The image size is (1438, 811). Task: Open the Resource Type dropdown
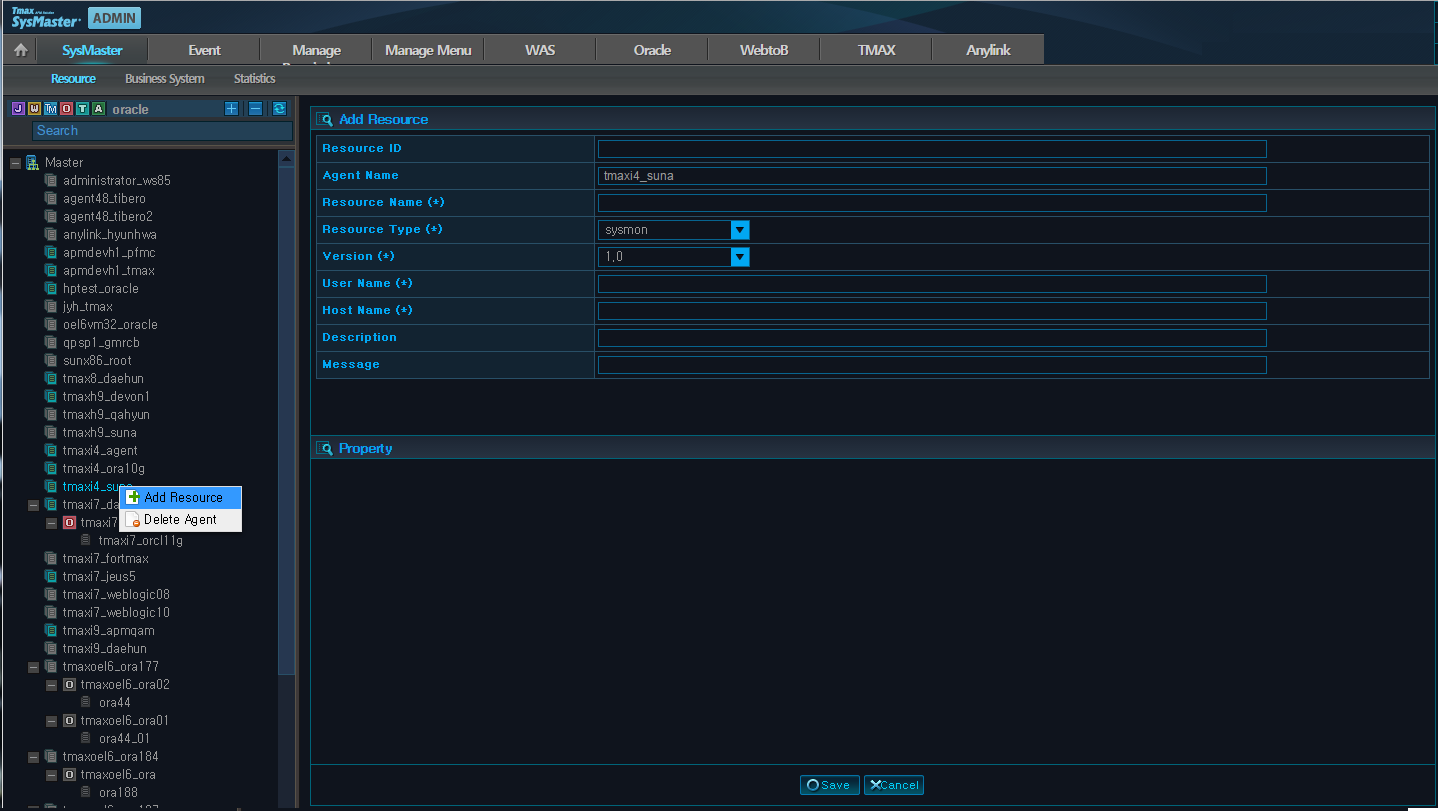[740, 230]
